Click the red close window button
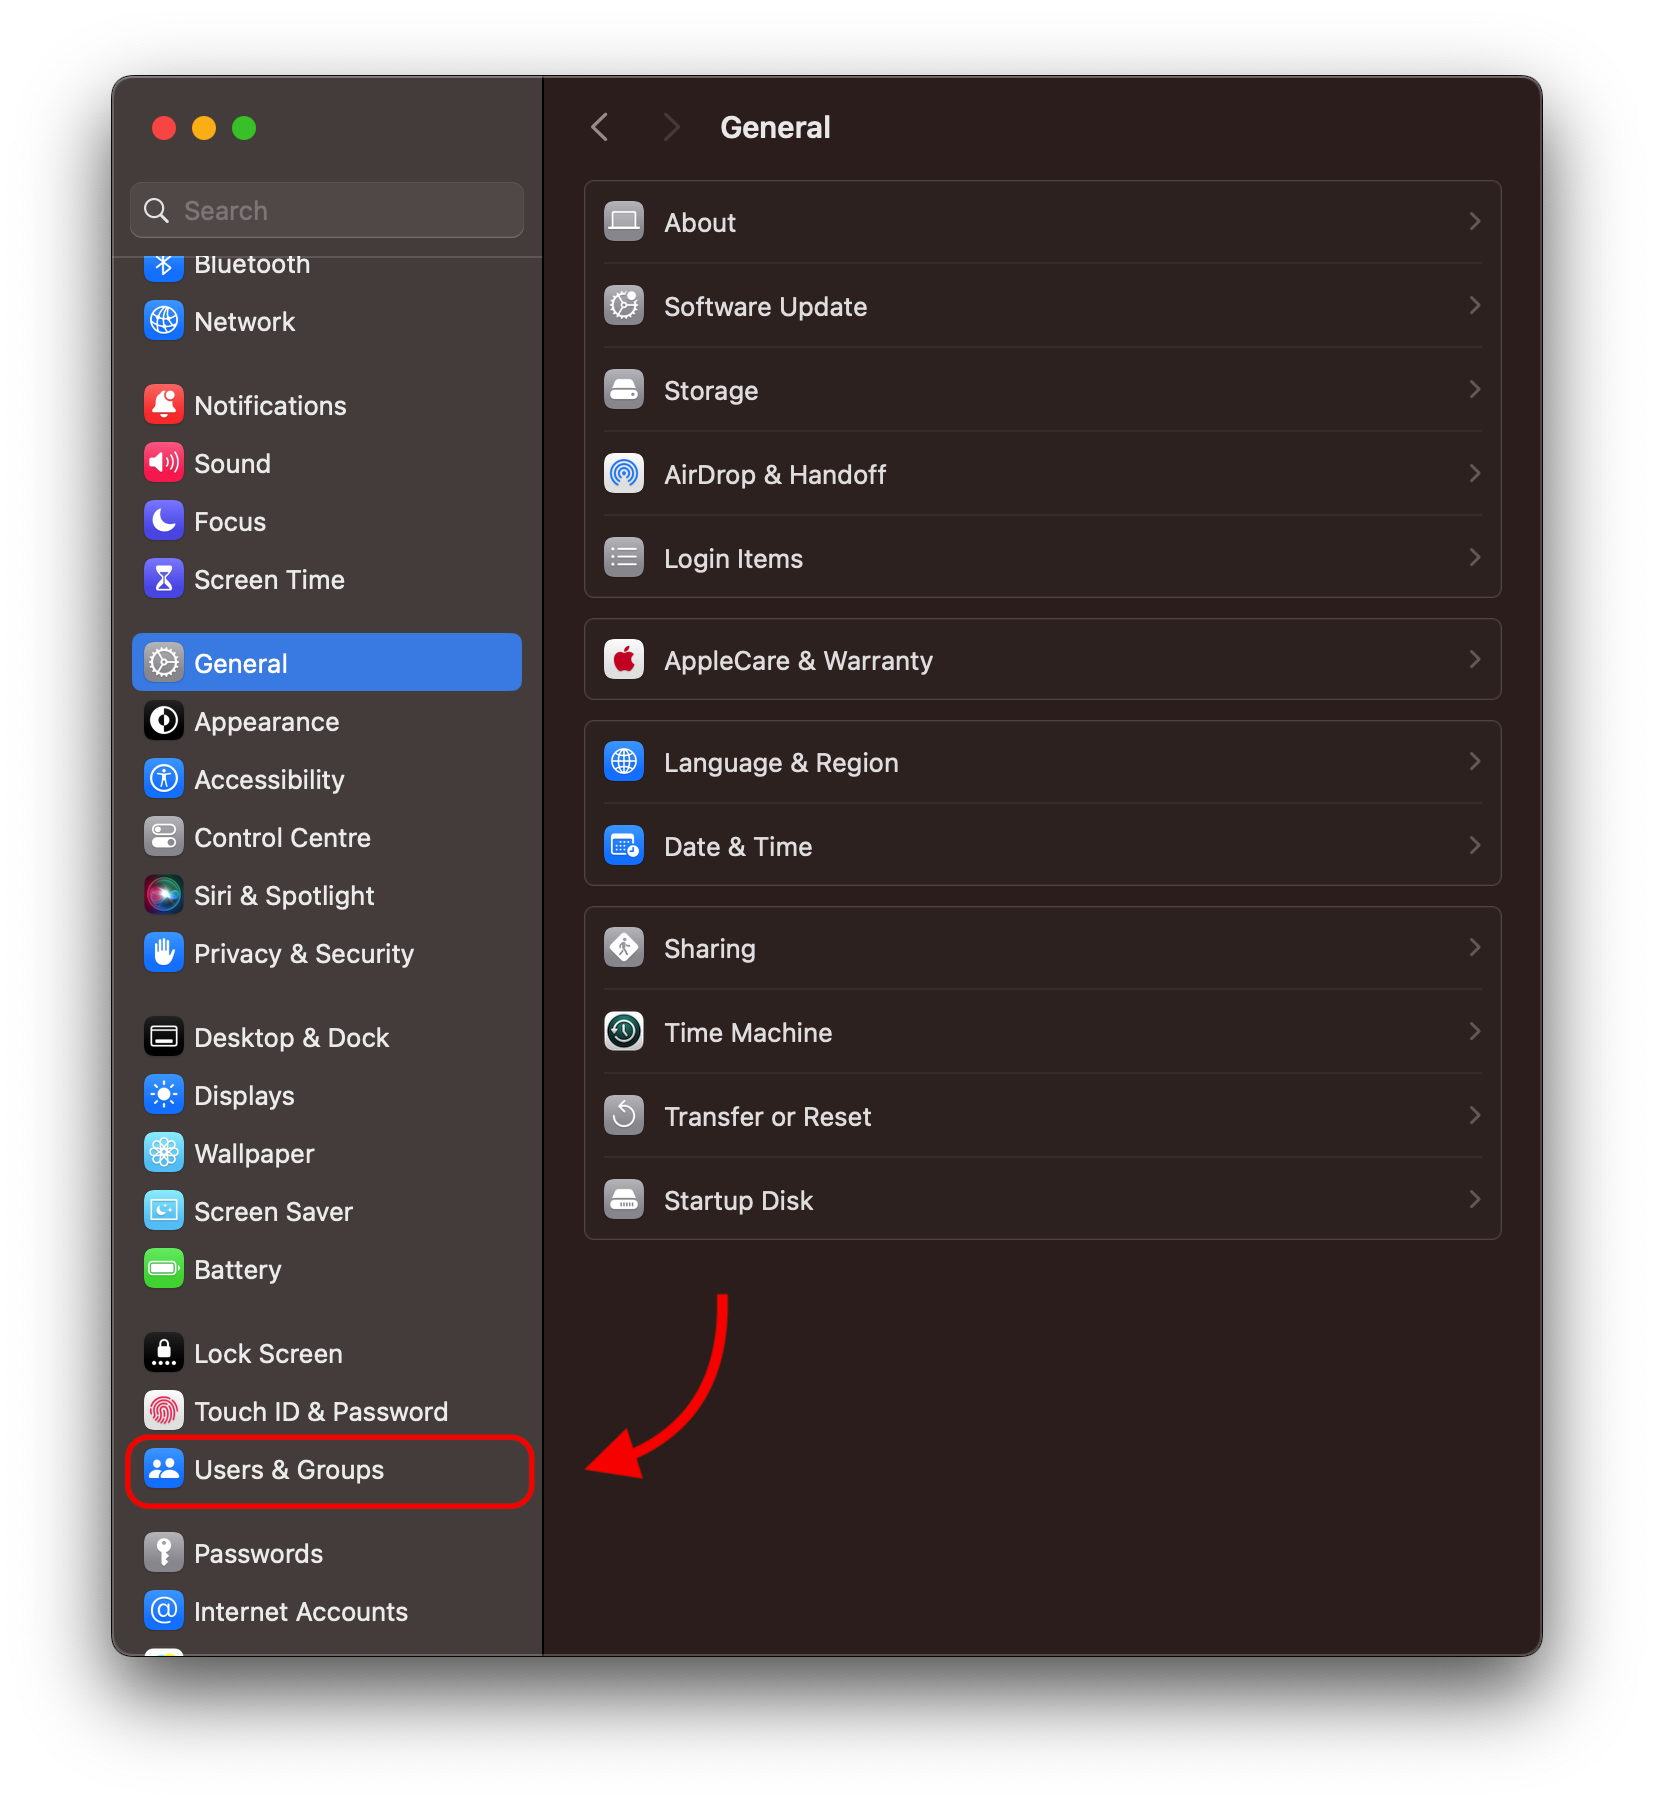This screenshot has height=1804, width=1654. point(164,128)
